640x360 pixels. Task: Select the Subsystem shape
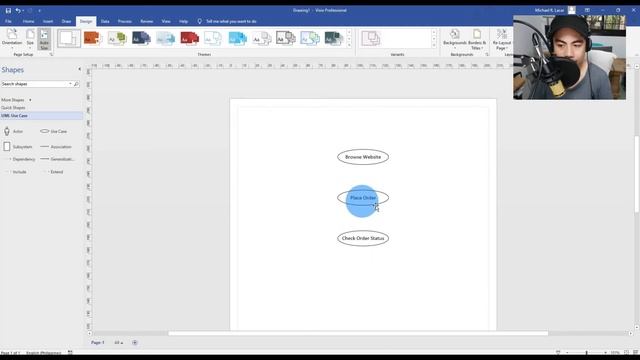[17, 147]
